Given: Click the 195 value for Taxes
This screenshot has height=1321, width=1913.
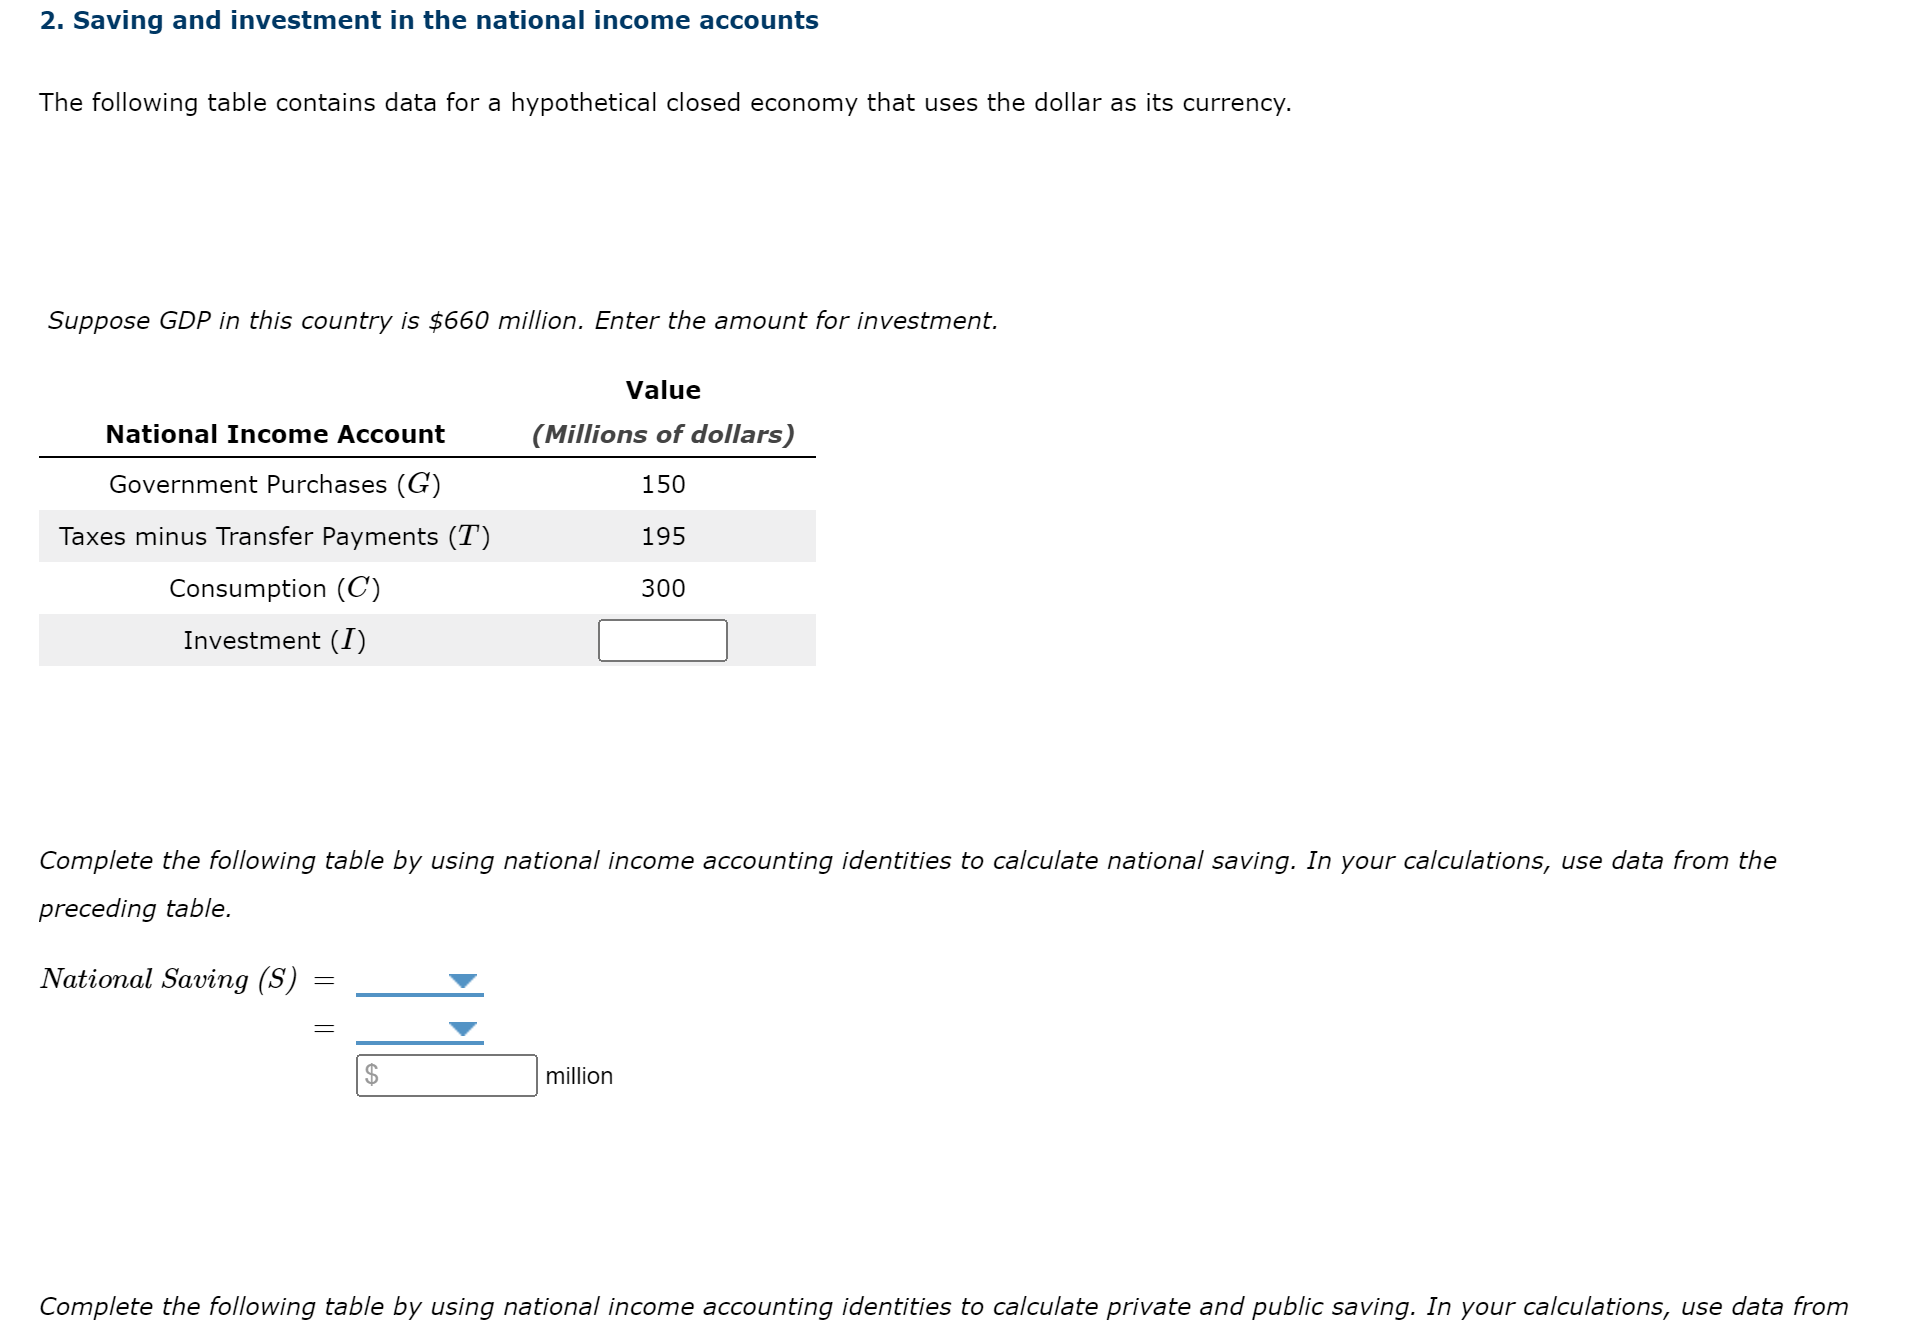Looking at the screenshot, I should [x=663, y=536].
